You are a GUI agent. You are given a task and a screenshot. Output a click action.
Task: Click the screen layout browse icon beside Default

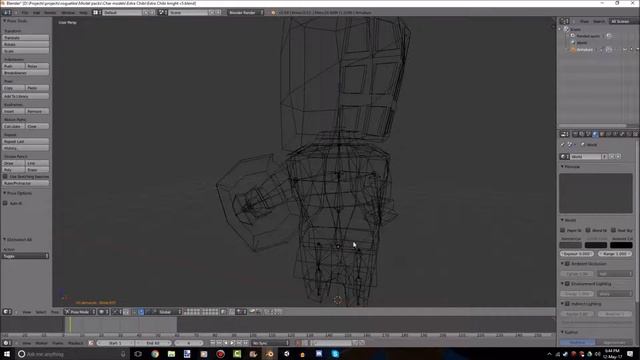(x=97, y=13)
